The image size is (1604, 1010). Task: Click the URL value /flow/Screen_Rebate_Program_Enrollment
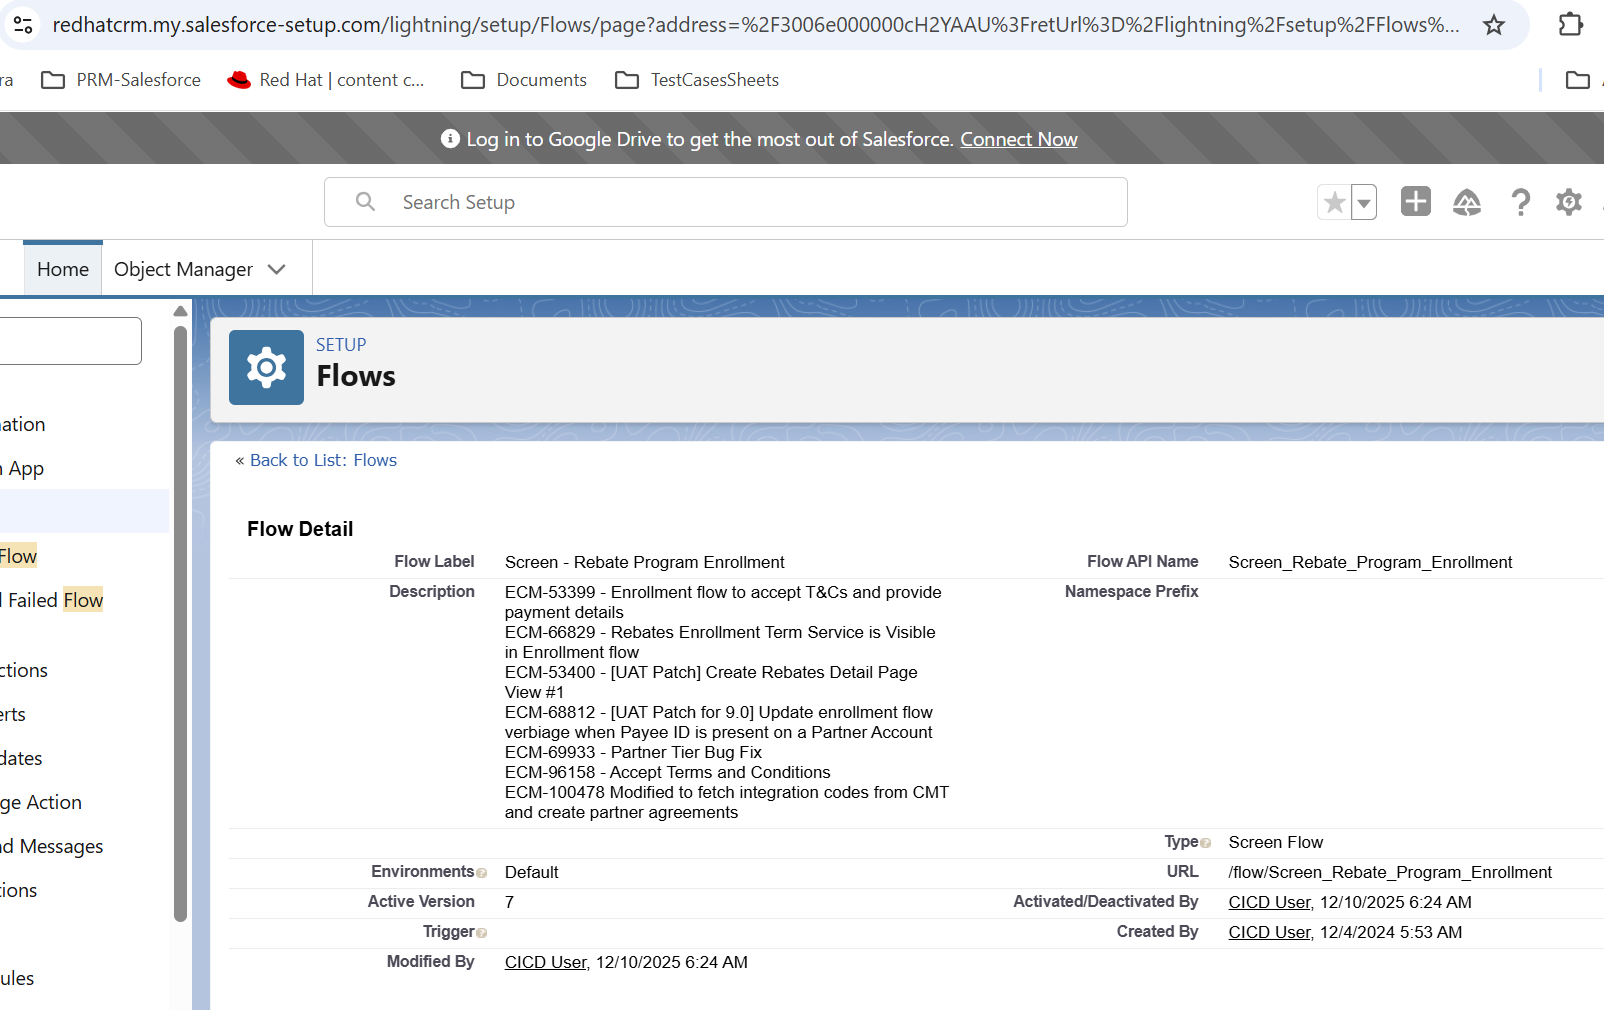(1390, 872)
